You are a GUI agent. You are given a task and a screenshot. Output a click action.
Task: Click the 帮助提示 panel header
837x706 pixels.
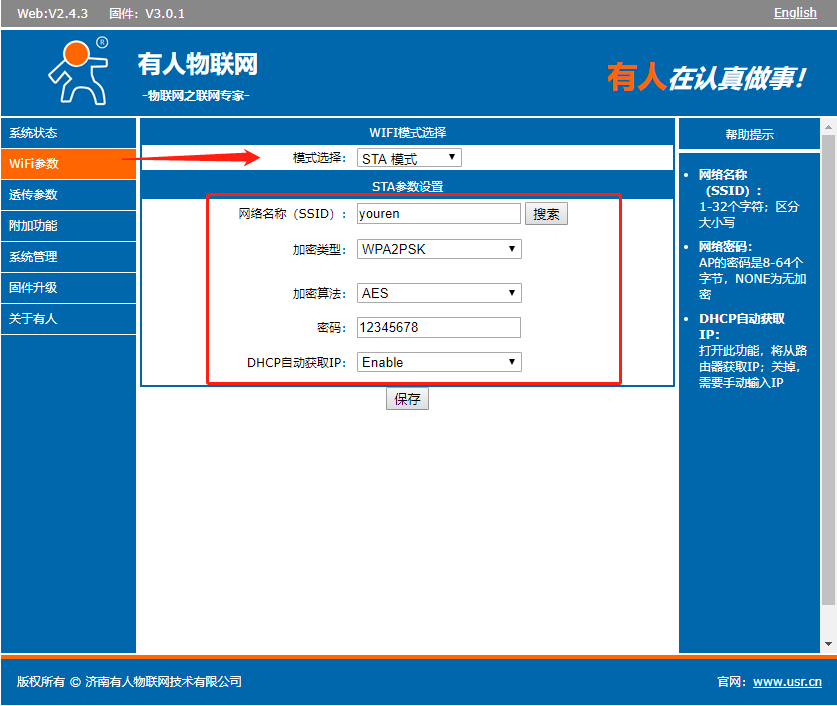click(x=749, y=134)
